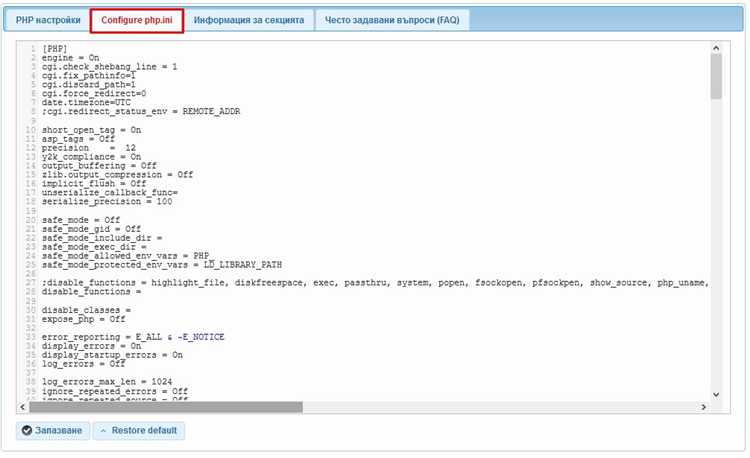This screenshot has height=458, width=750.
Task: Click the horizontal scrollbar thumb
Action: tap(166, 407)
